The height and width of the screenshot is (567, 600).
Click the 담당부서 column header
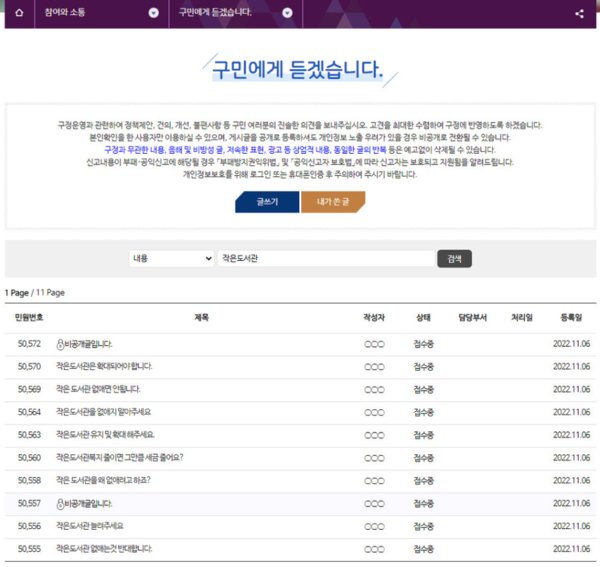473,317
